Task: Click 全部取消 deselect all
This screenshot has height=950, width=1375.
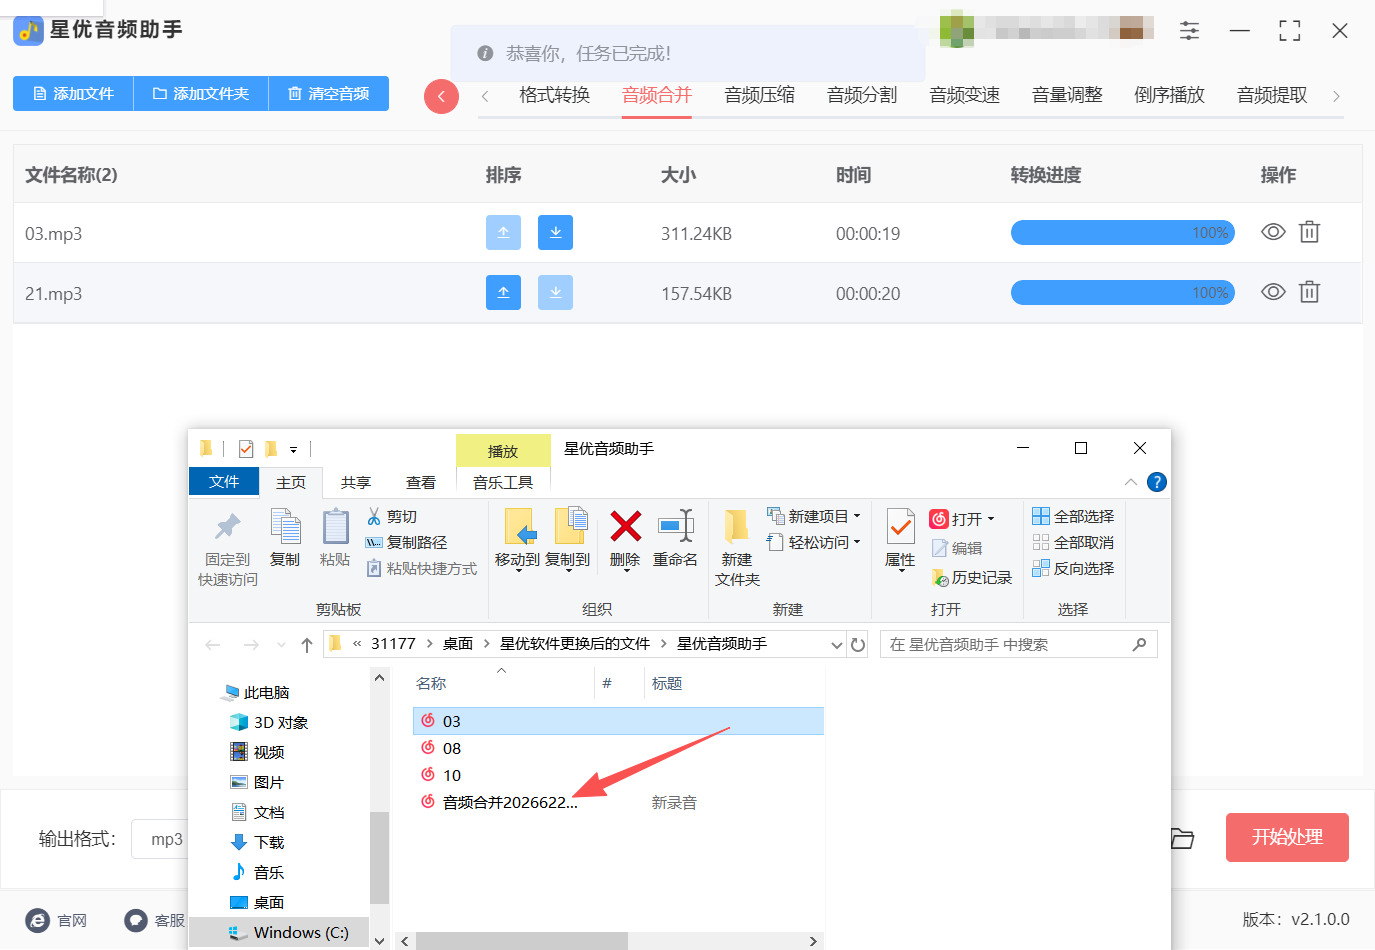Action: (x=1073, y=542)
